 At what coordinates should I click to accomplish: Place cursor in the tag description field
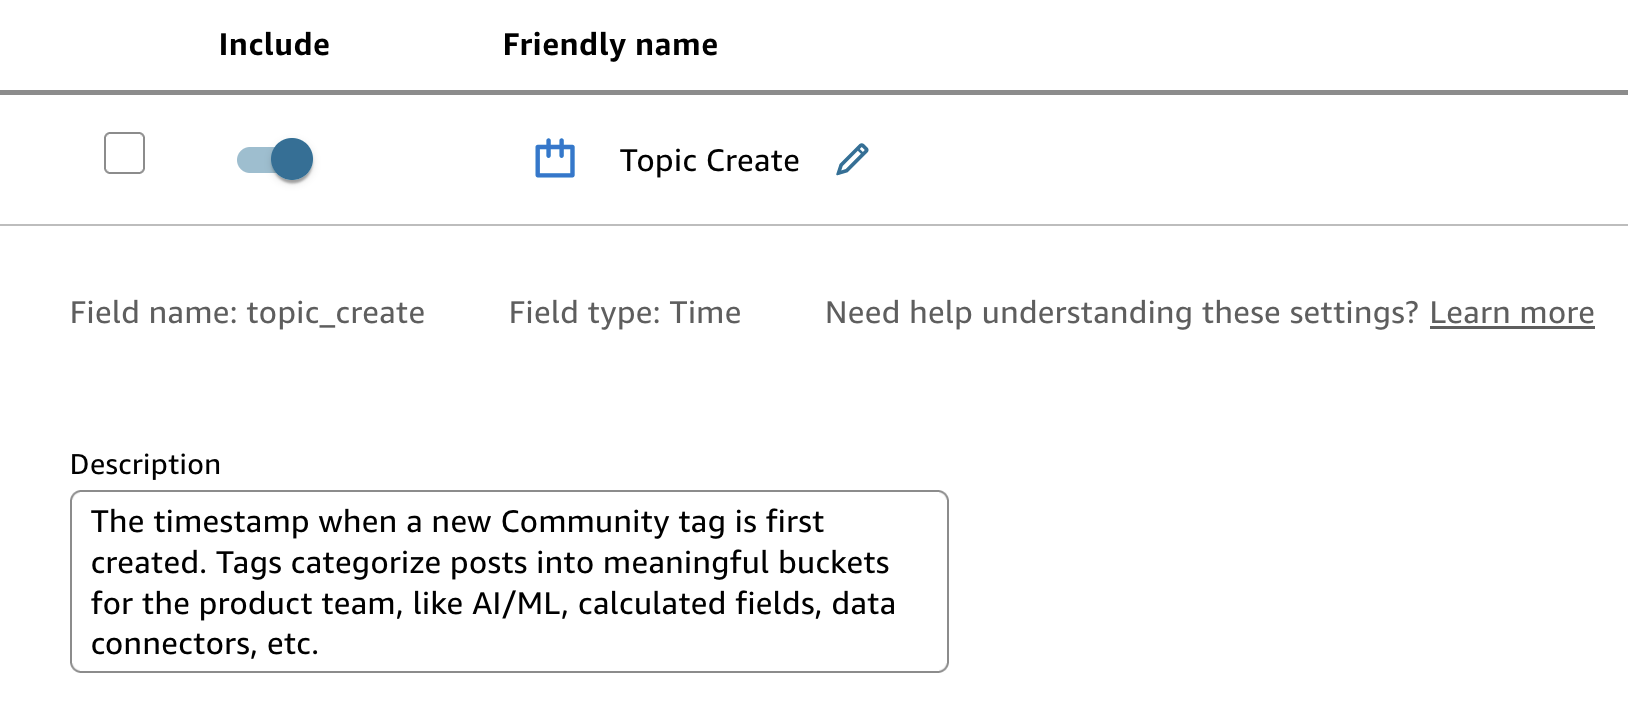click(510, 580)
